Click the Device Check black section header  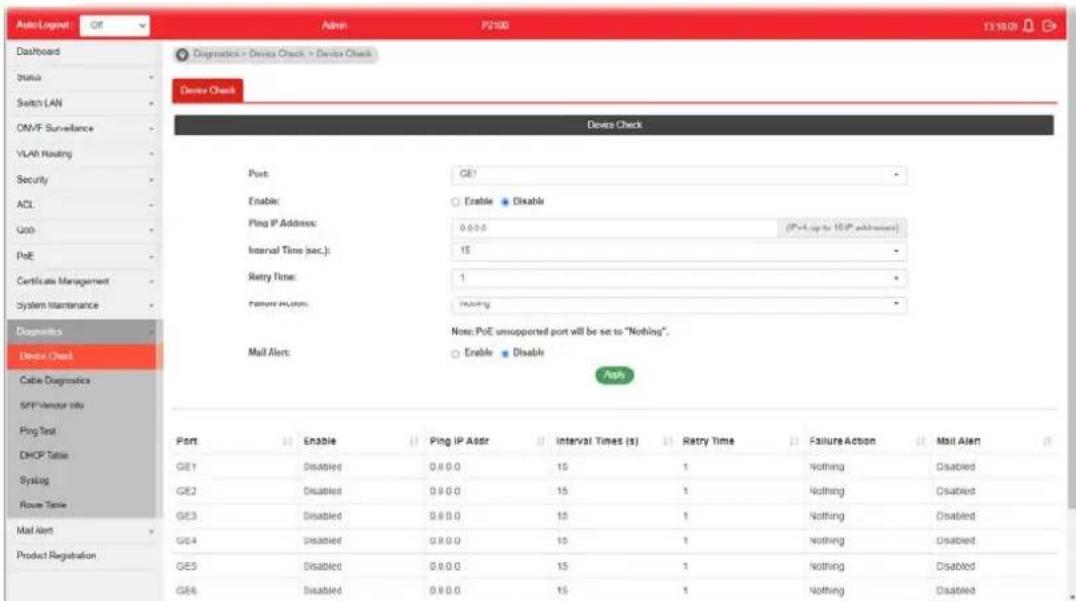pyautogui.click(x=613, y=125)
